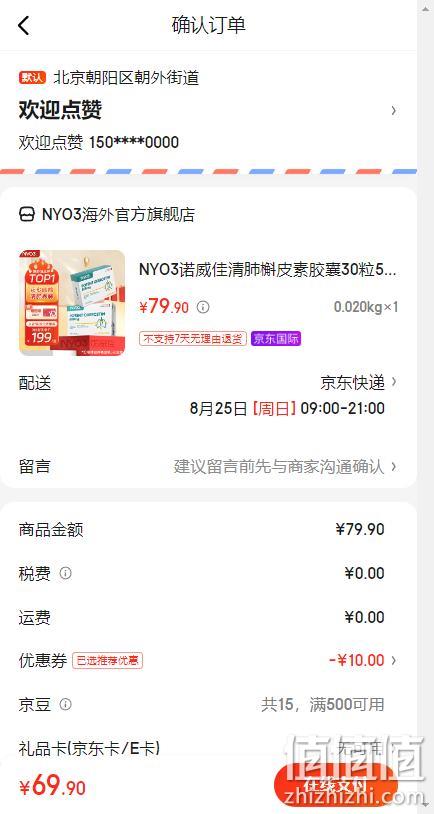Select delivery time 8月25日 09:00-21:00

pyautogui.click(x=287, y=409)
